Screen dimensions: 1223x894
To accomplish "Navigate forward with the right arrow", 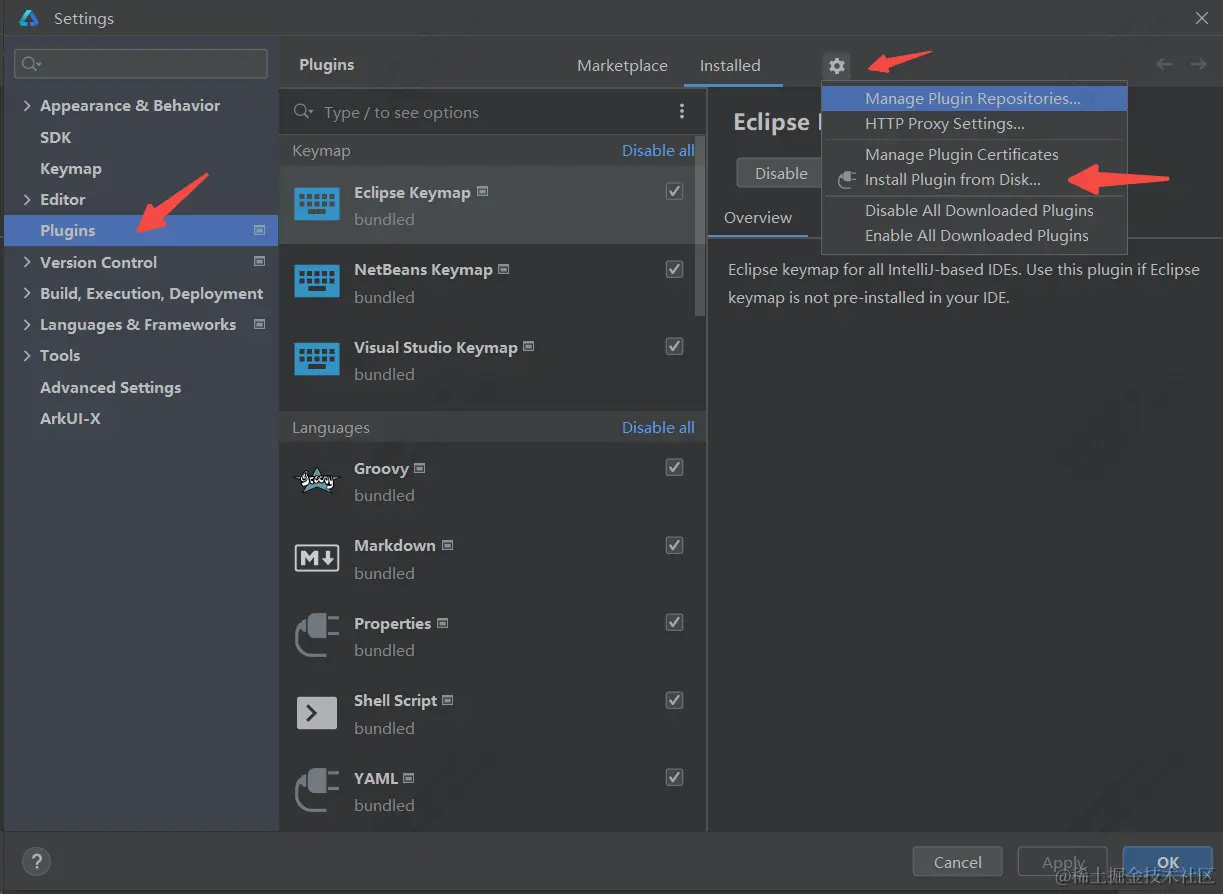I will (1198, 64).
